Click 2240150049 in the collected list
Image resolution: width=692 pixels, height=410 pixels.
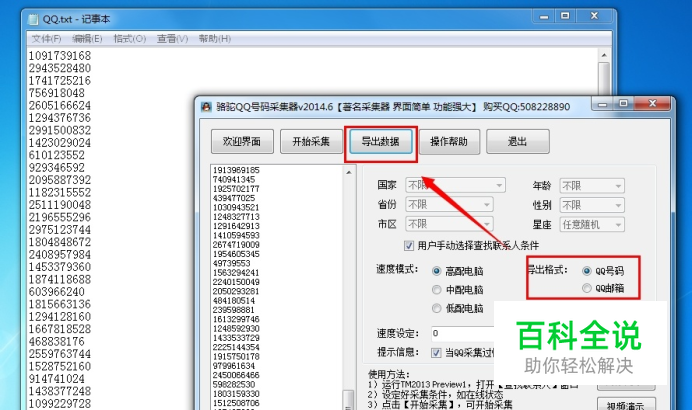[x=236, y=282]
